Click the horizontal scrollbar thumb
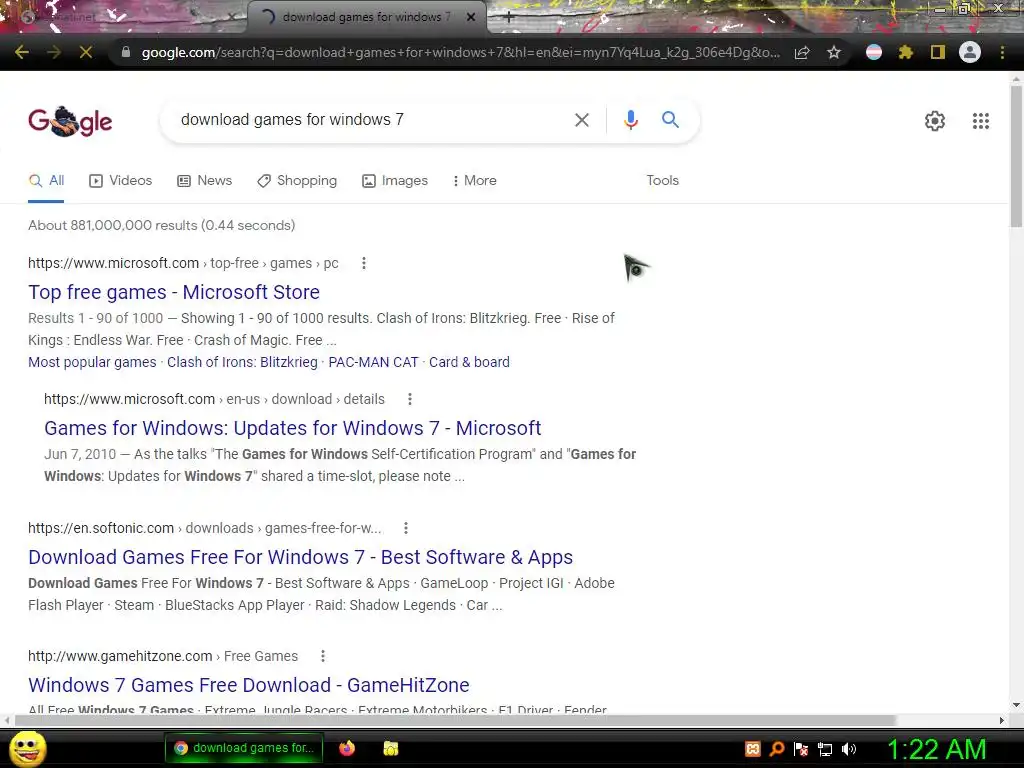 [x=456, y=720]
